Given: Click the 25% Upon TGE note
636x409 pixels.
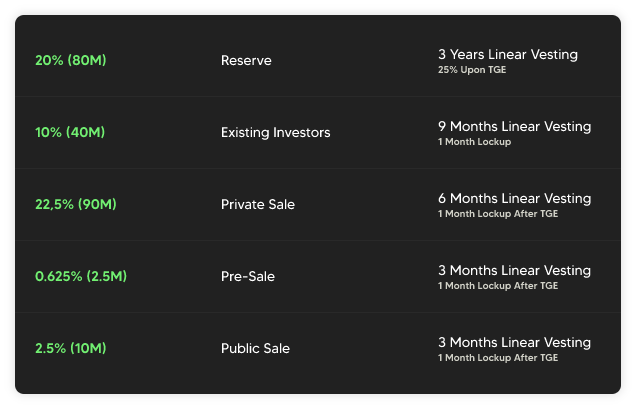Looking at the screenshot, I should coord(472,70).
